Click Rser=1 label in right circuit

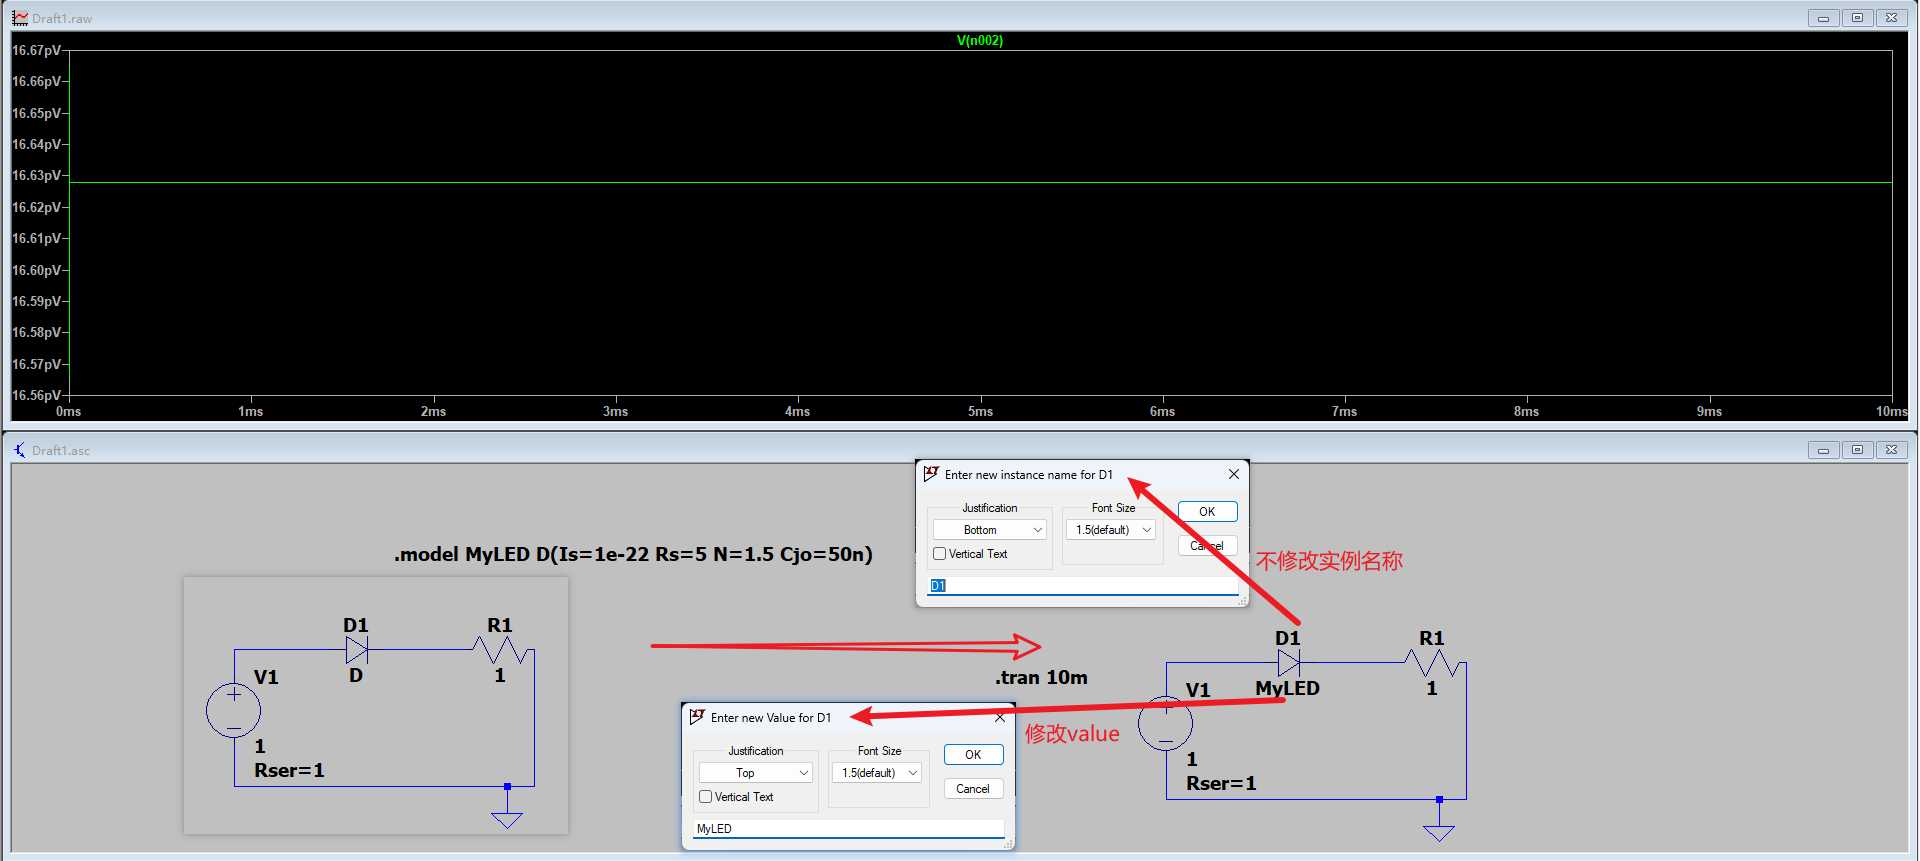pos(1222,784)
